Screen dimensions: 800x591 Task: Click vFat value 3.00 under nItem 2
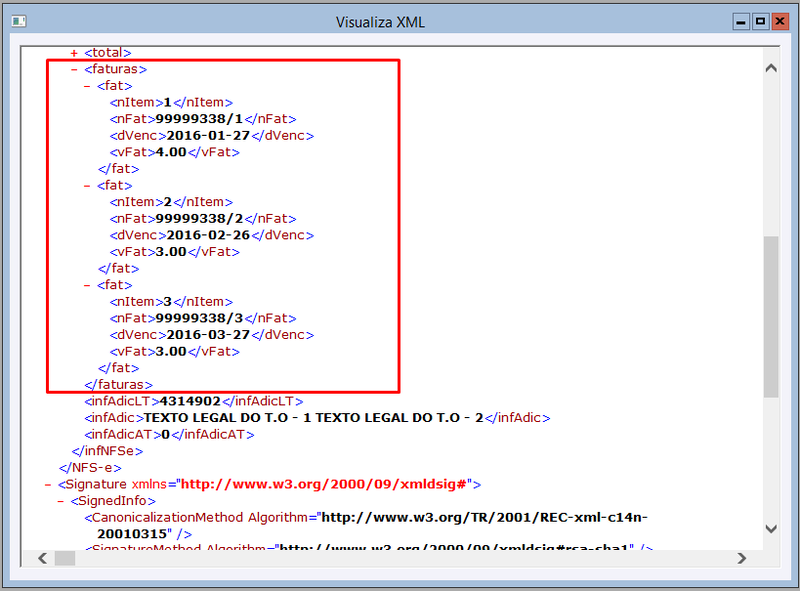coord(171,252)
